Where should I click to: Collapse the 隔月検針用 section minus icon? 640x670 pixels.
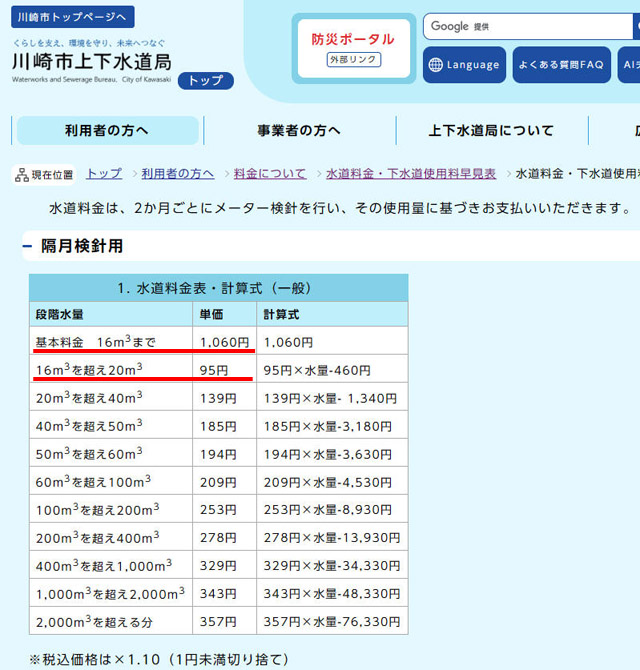(x=27, y=246)
